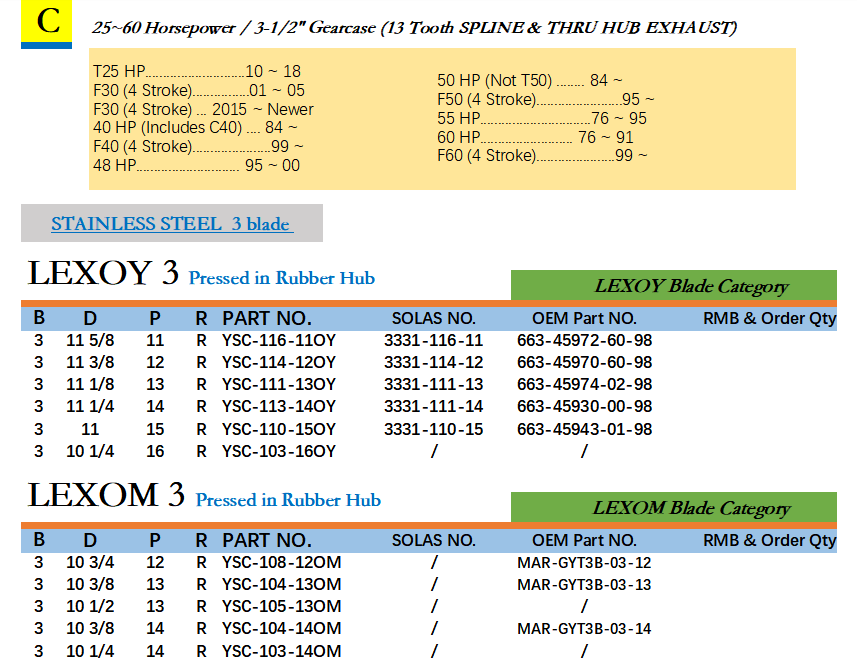Click diameter 11 1/8 in the YSC-111-13OY row
The height and width of the screenshot is (669, 857).
90,384
